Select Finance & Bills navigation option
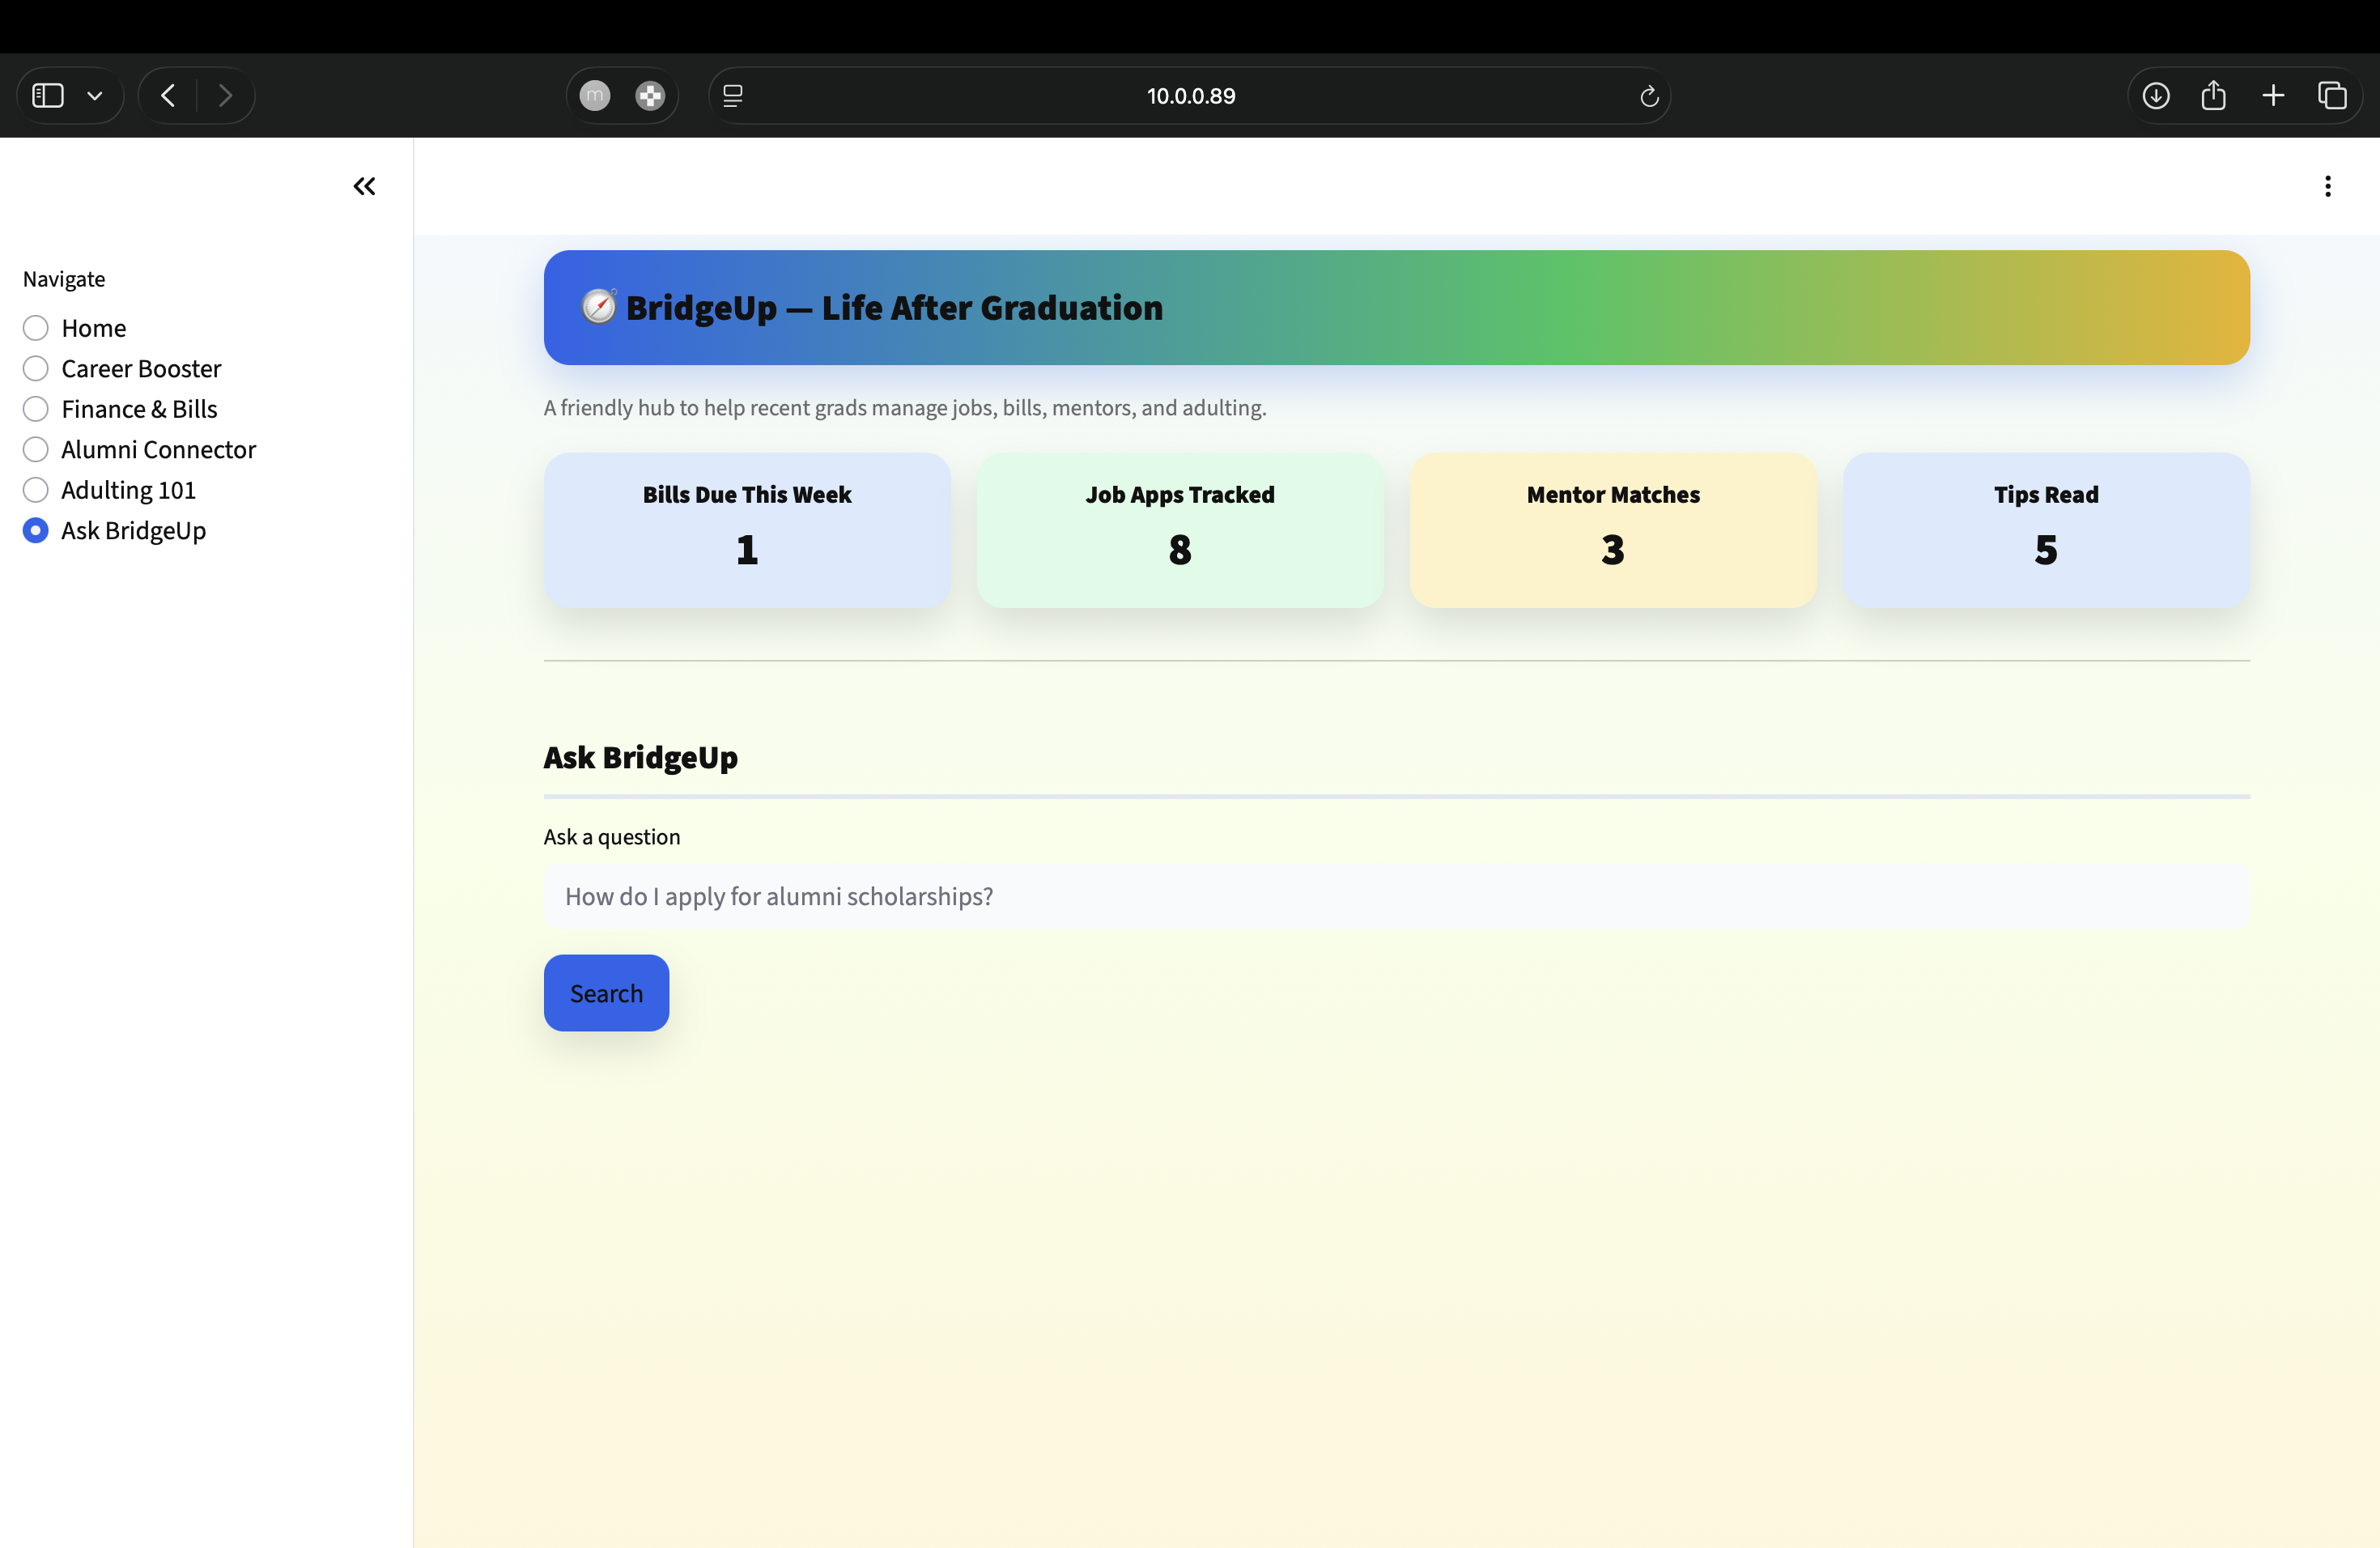Screen dimensions: 2380x1548 pyautogui.click(x=36, y=409)
